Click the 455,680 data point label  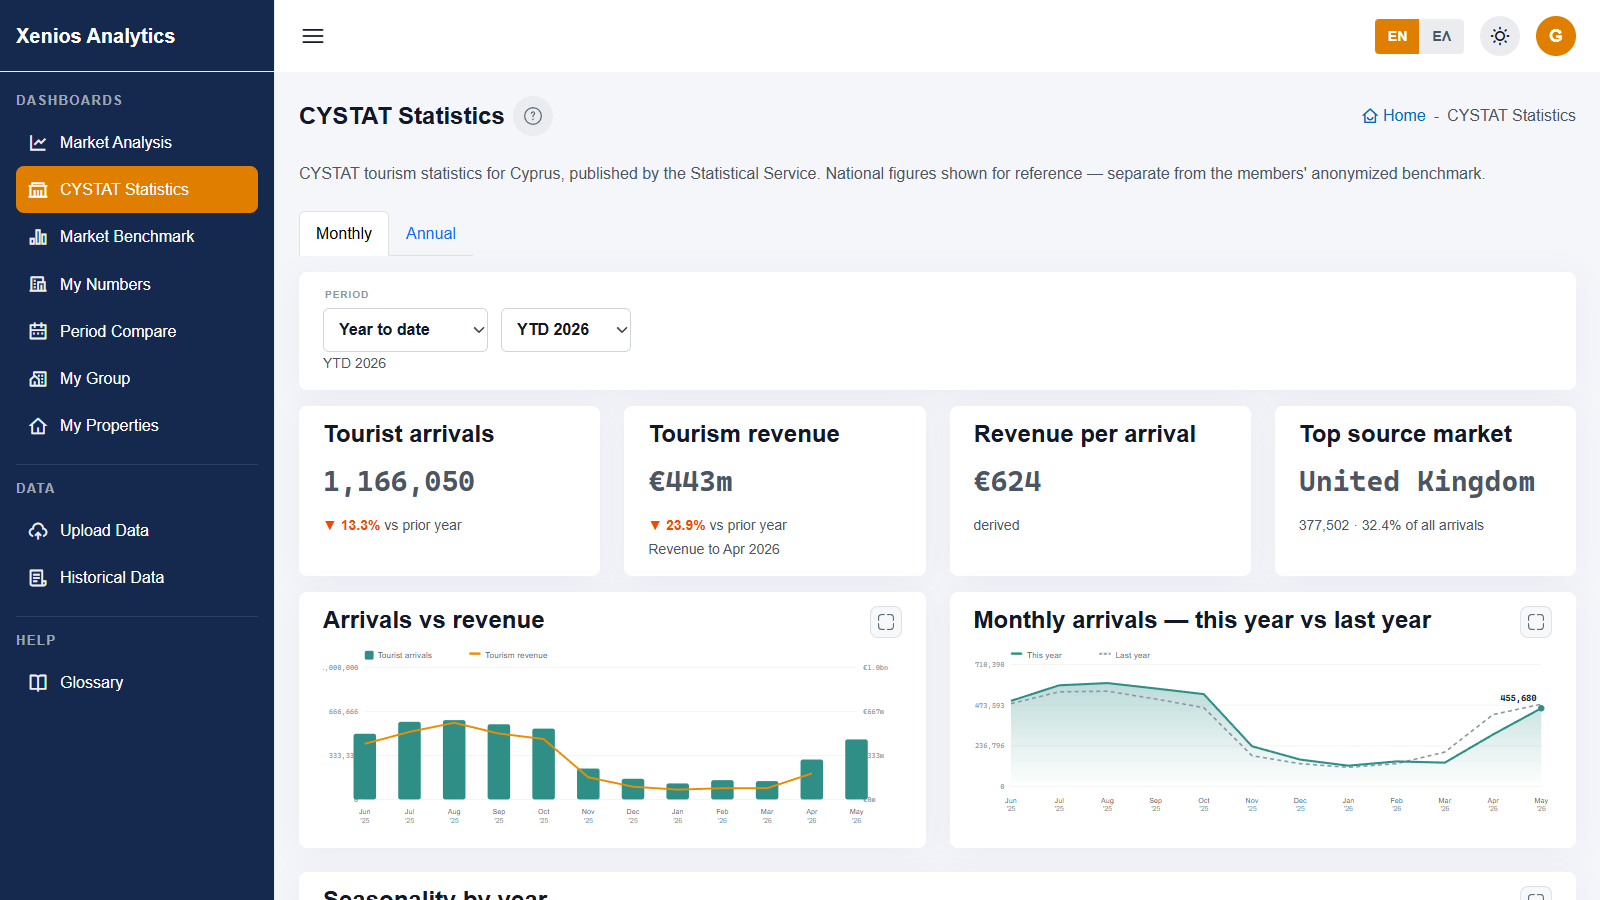(x=1518, y=698)
